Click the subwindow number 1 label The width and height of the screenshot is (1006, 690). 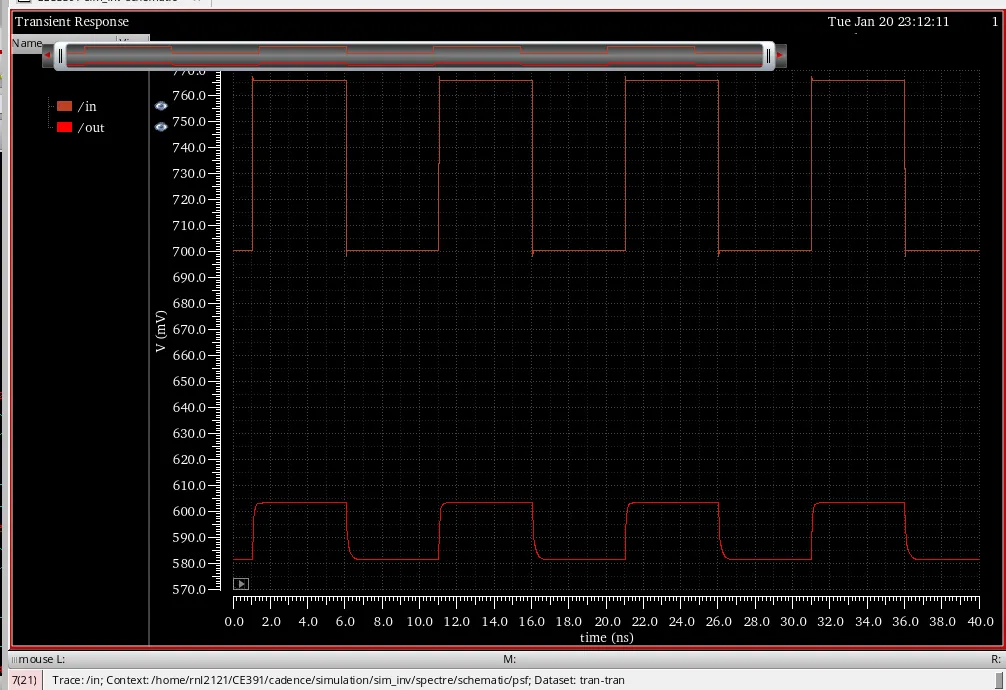994,21
